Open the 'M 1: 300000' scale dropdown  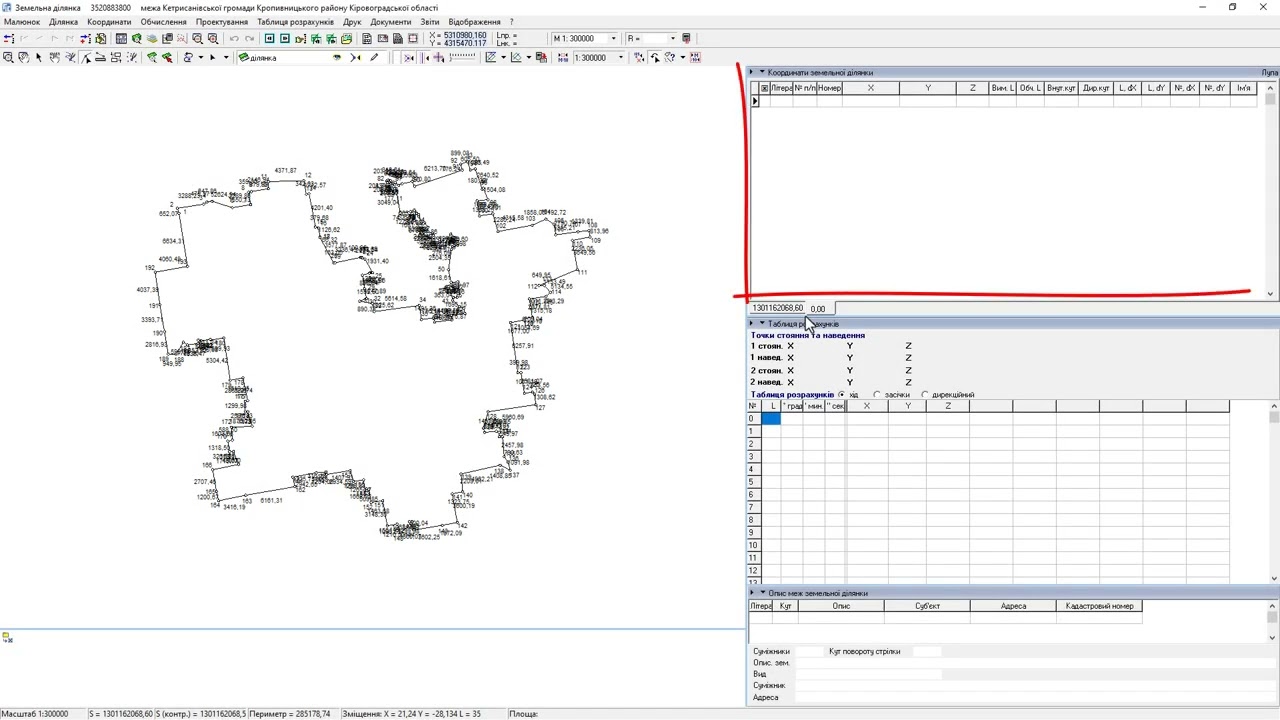click(x=613, y=38)
